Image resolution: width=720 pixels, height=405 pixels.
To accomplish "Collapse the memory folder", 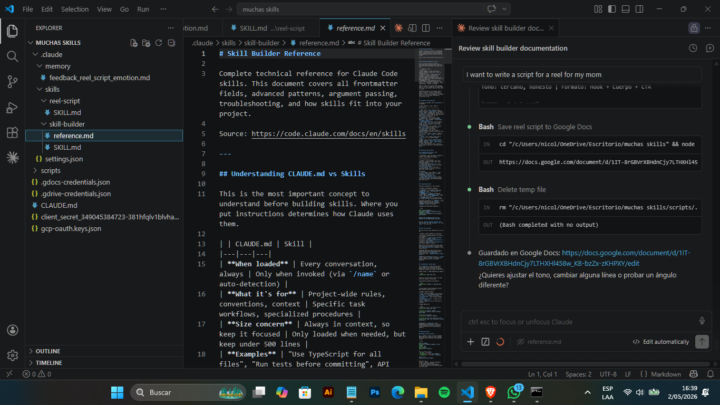I will point(39,66).
